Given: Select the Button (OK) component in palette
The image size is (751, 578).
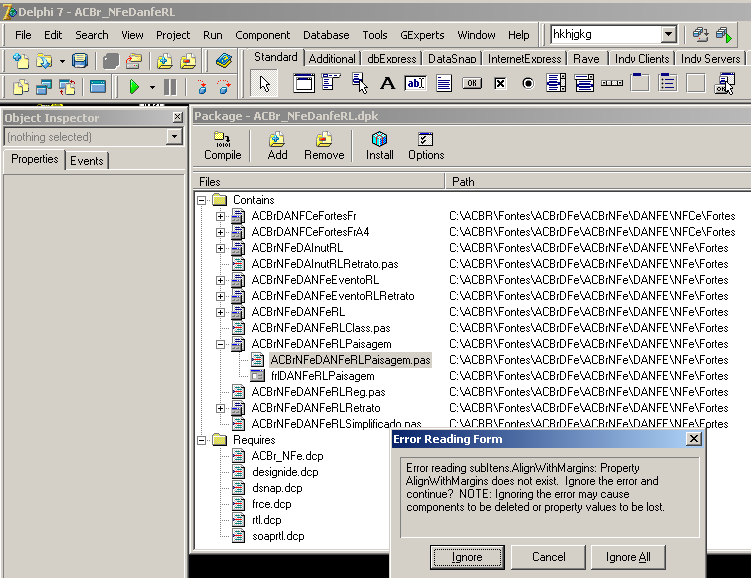Looking at the screenshot, I should [x=472, y=83].
